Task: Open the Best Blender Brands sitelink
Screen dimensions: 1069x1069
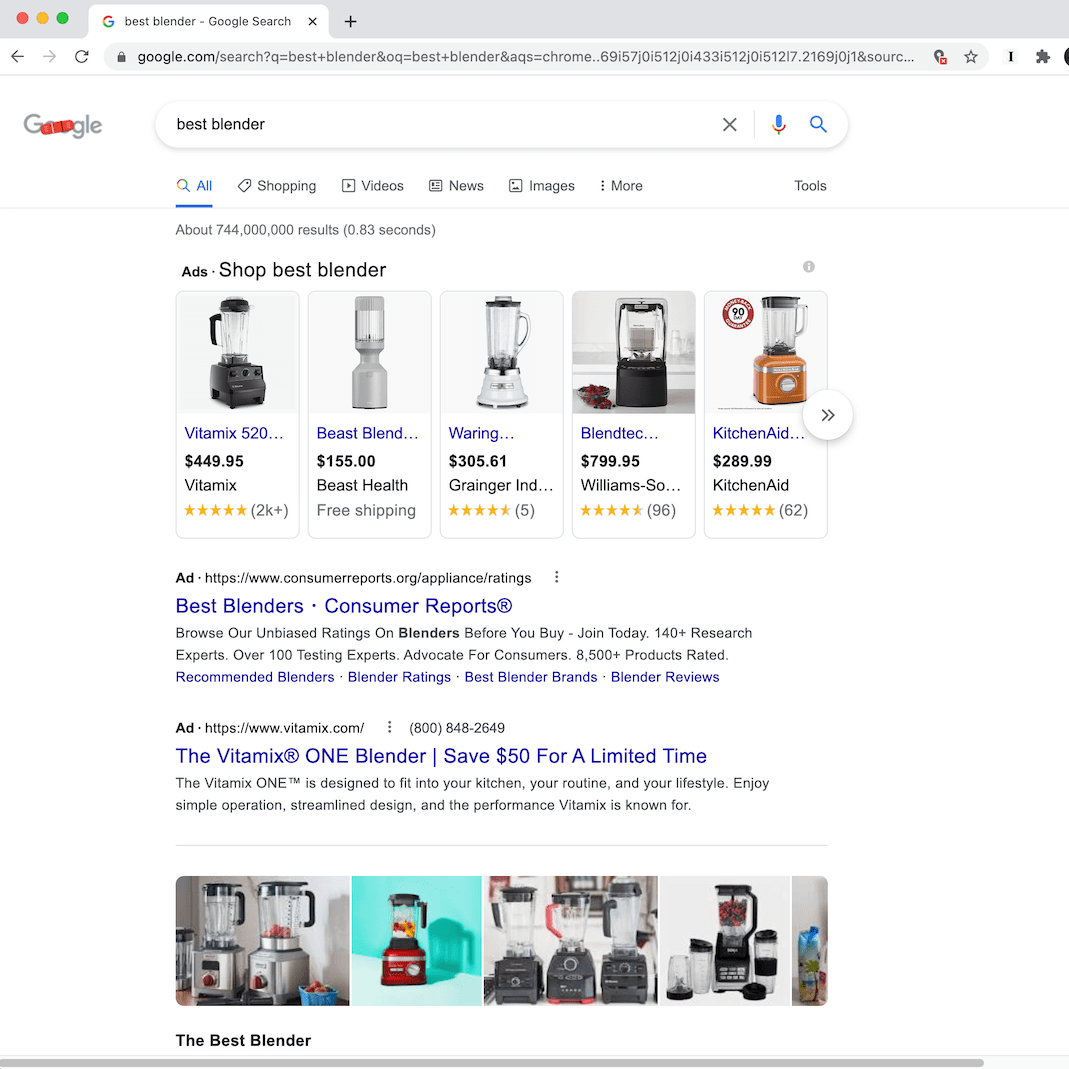Action: point(531,677)
